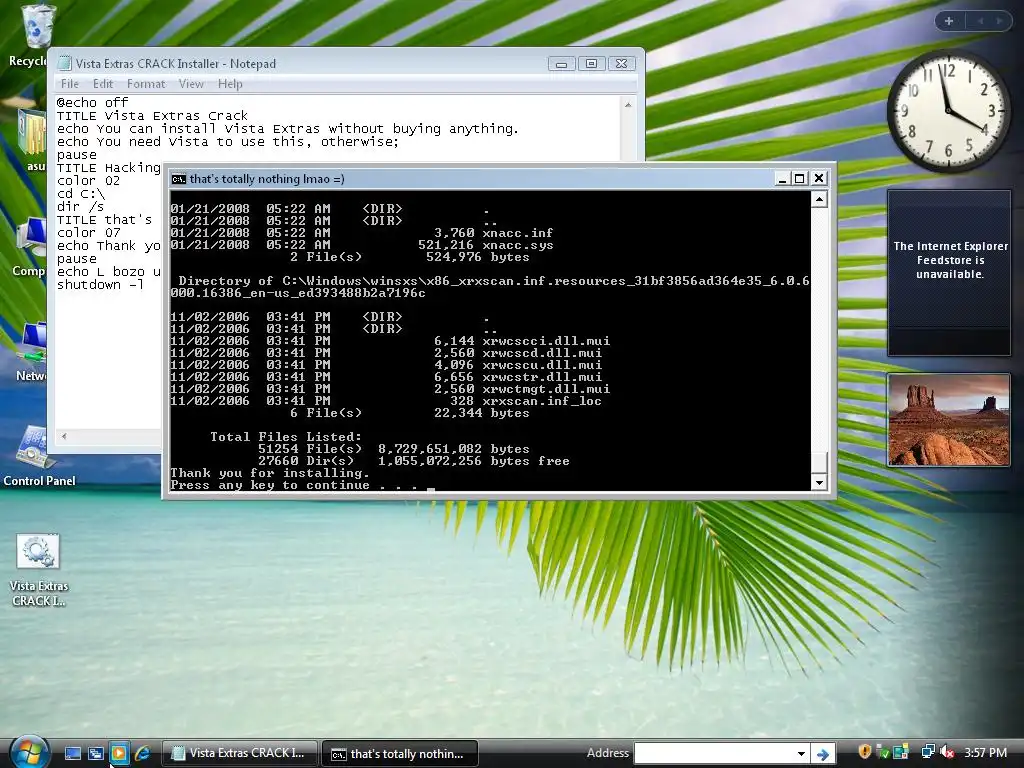The width and height of the screenshot is (1024, 768).
Task: Switch to 'that's totally nothin...' console taskbar button
Action: click(400, 753)
